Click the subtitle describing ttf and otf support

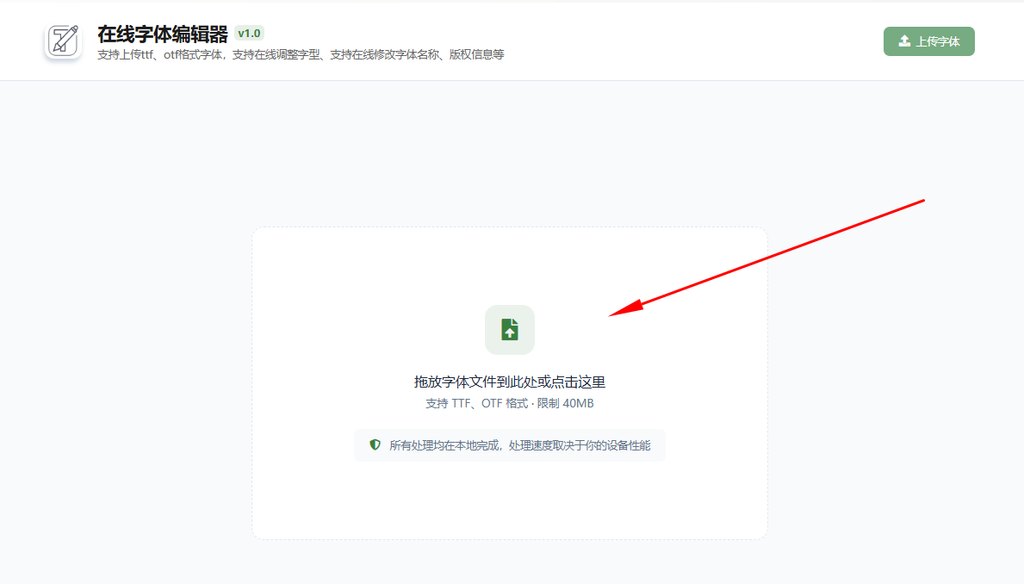point(299,54)
